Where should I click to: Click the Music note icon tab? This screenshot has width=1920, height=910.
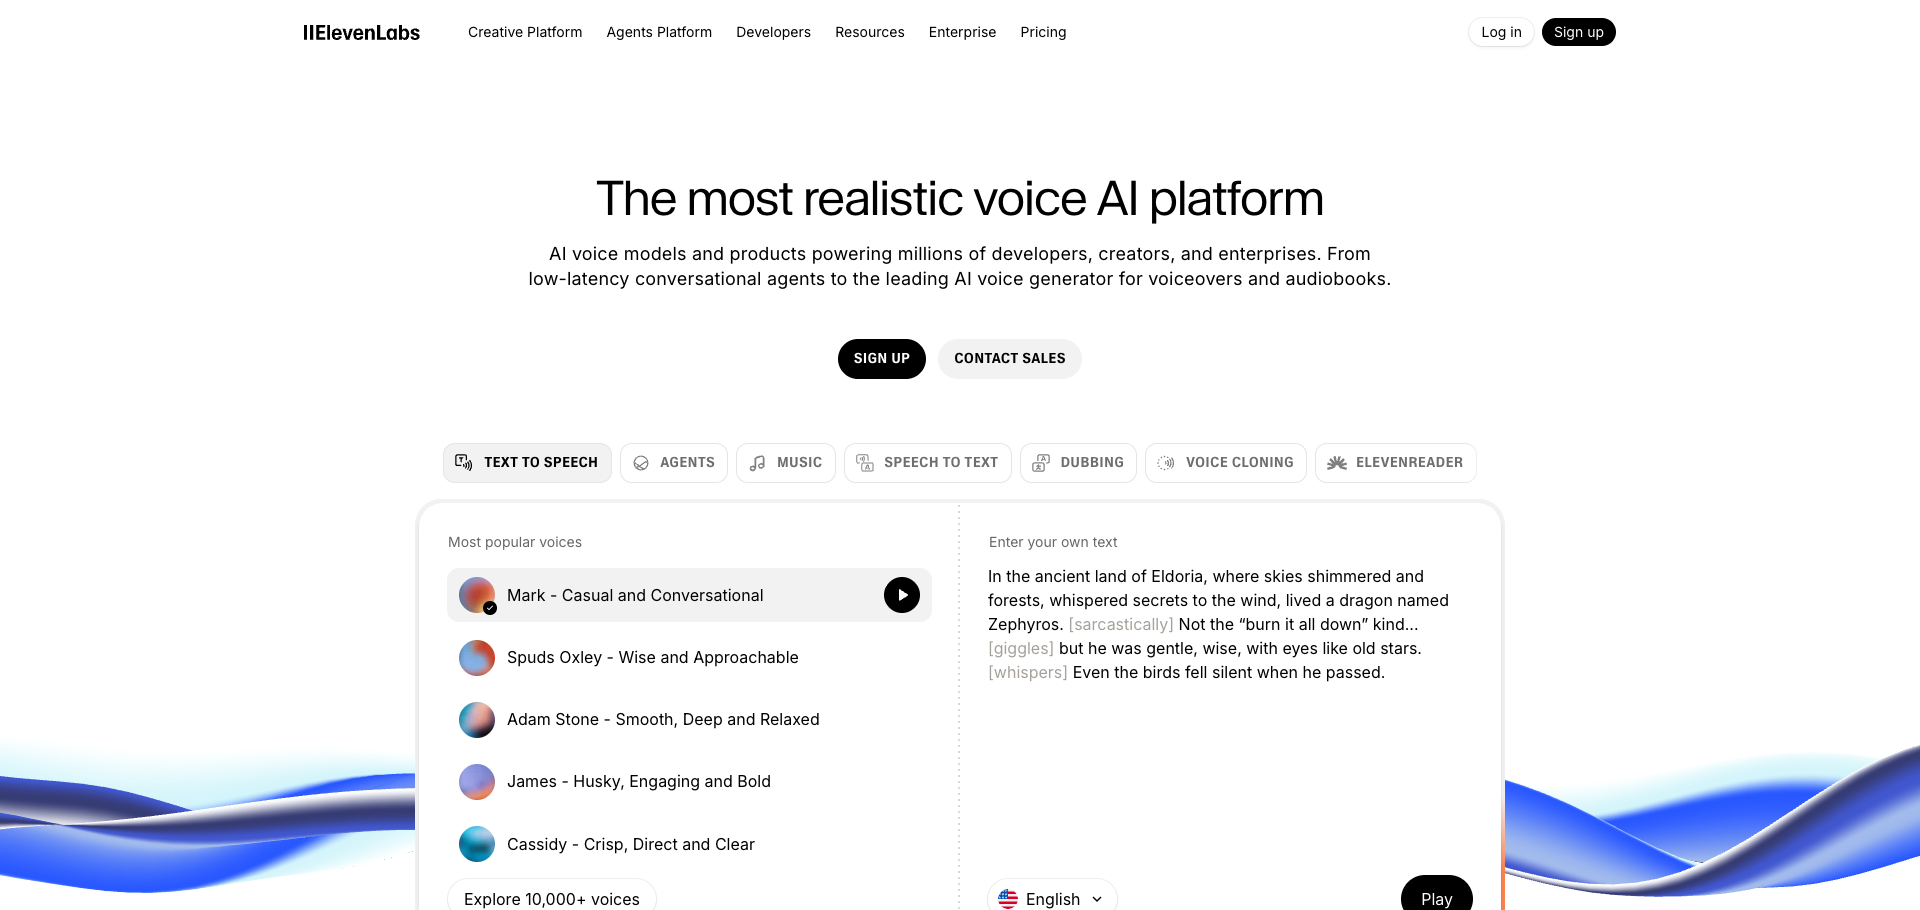click(x=757, y=462)
